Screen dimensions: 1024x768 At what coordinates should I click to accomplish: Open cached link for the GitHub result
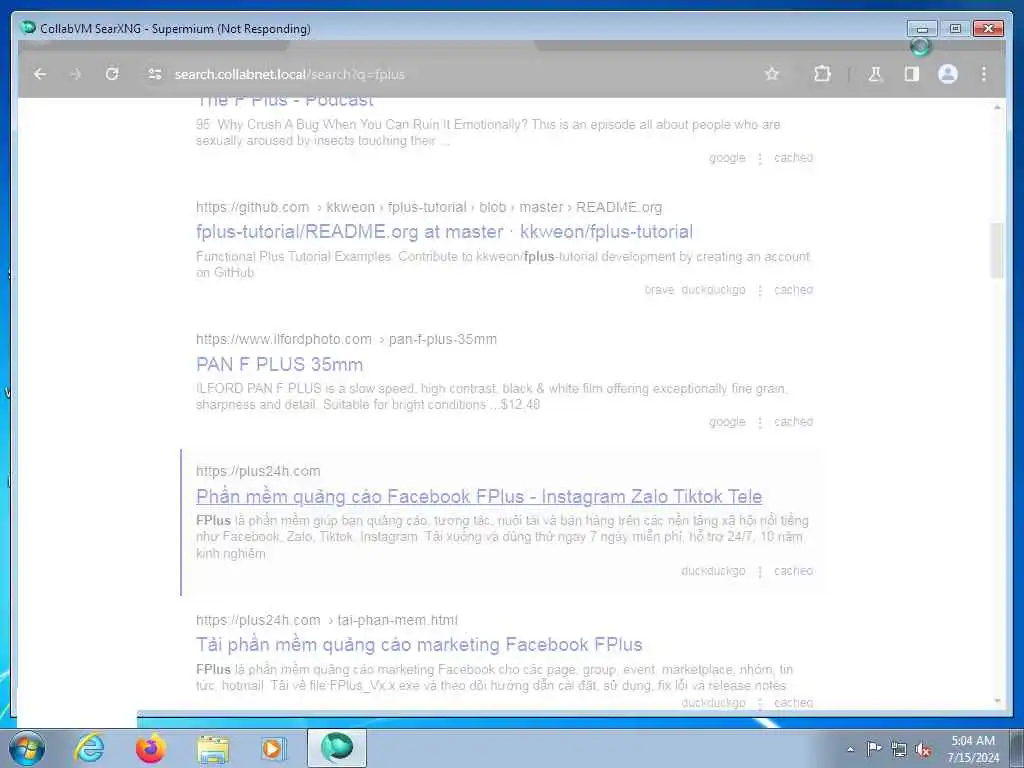[x=793, y=289]
